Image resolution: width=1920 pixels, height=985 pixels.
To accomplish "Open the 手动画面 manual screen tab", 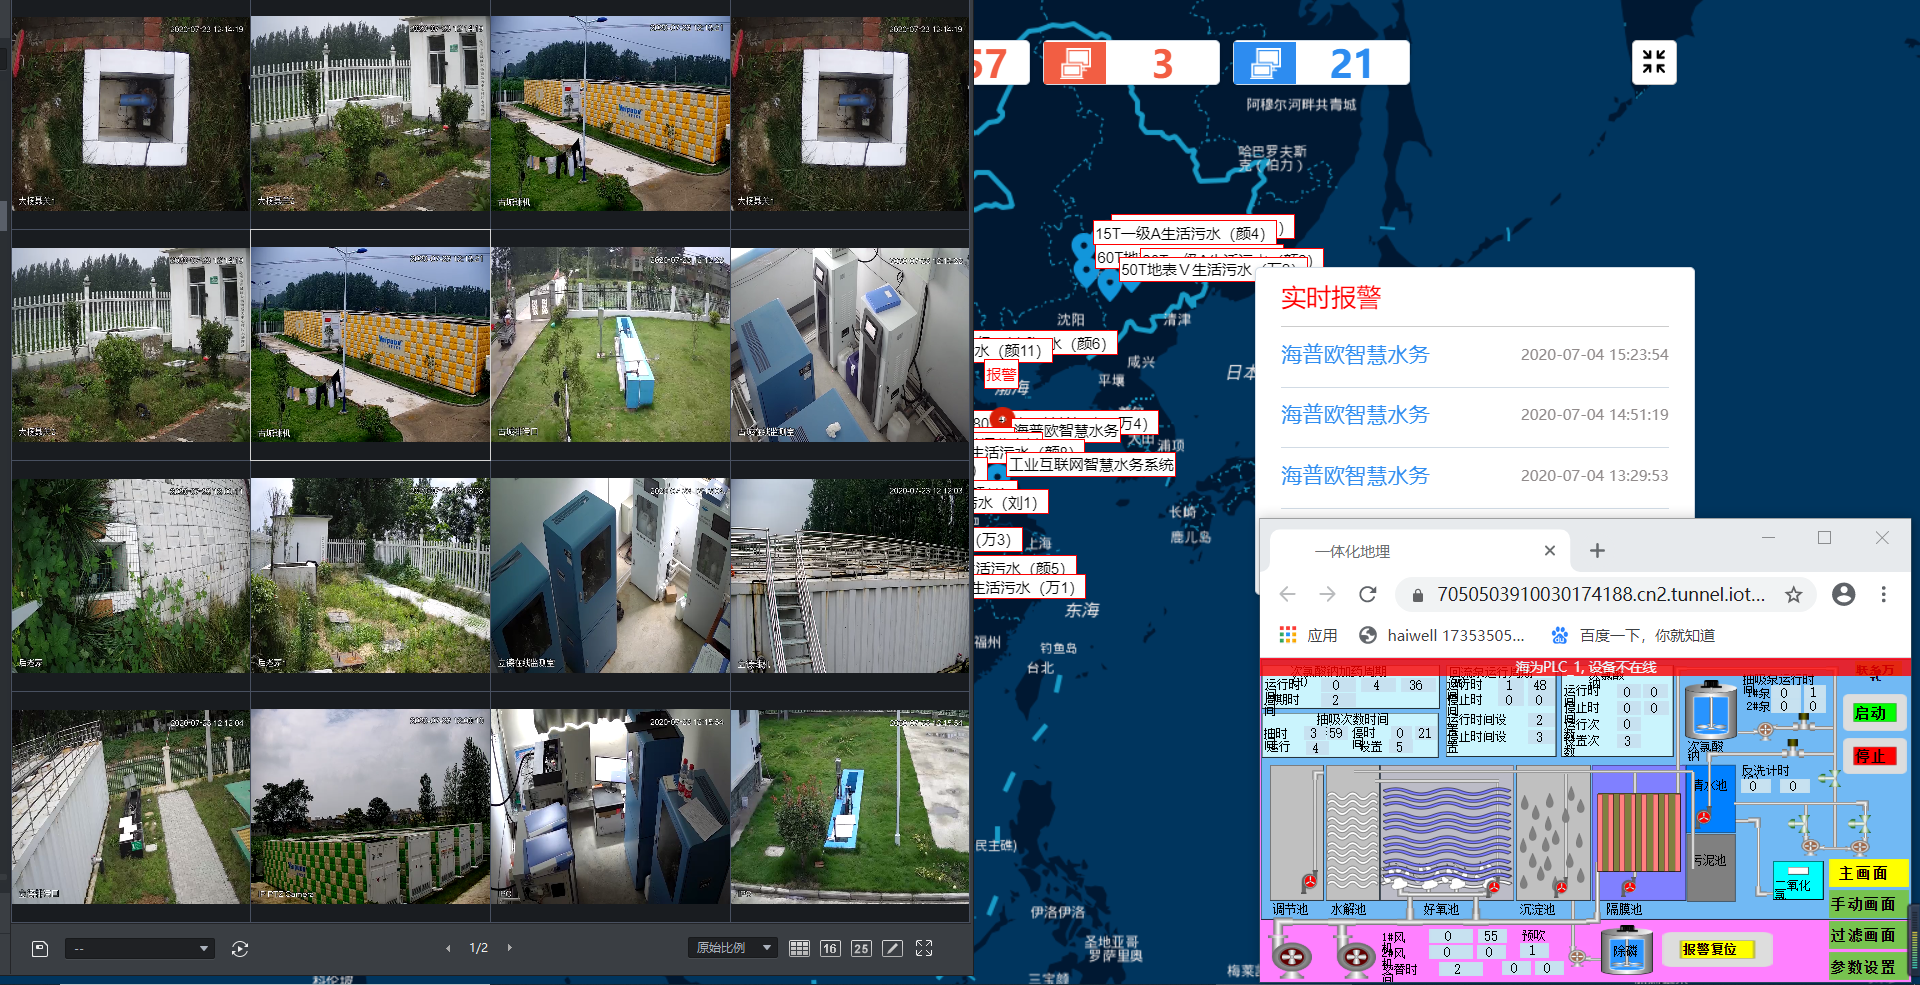I will (1863, 904).
